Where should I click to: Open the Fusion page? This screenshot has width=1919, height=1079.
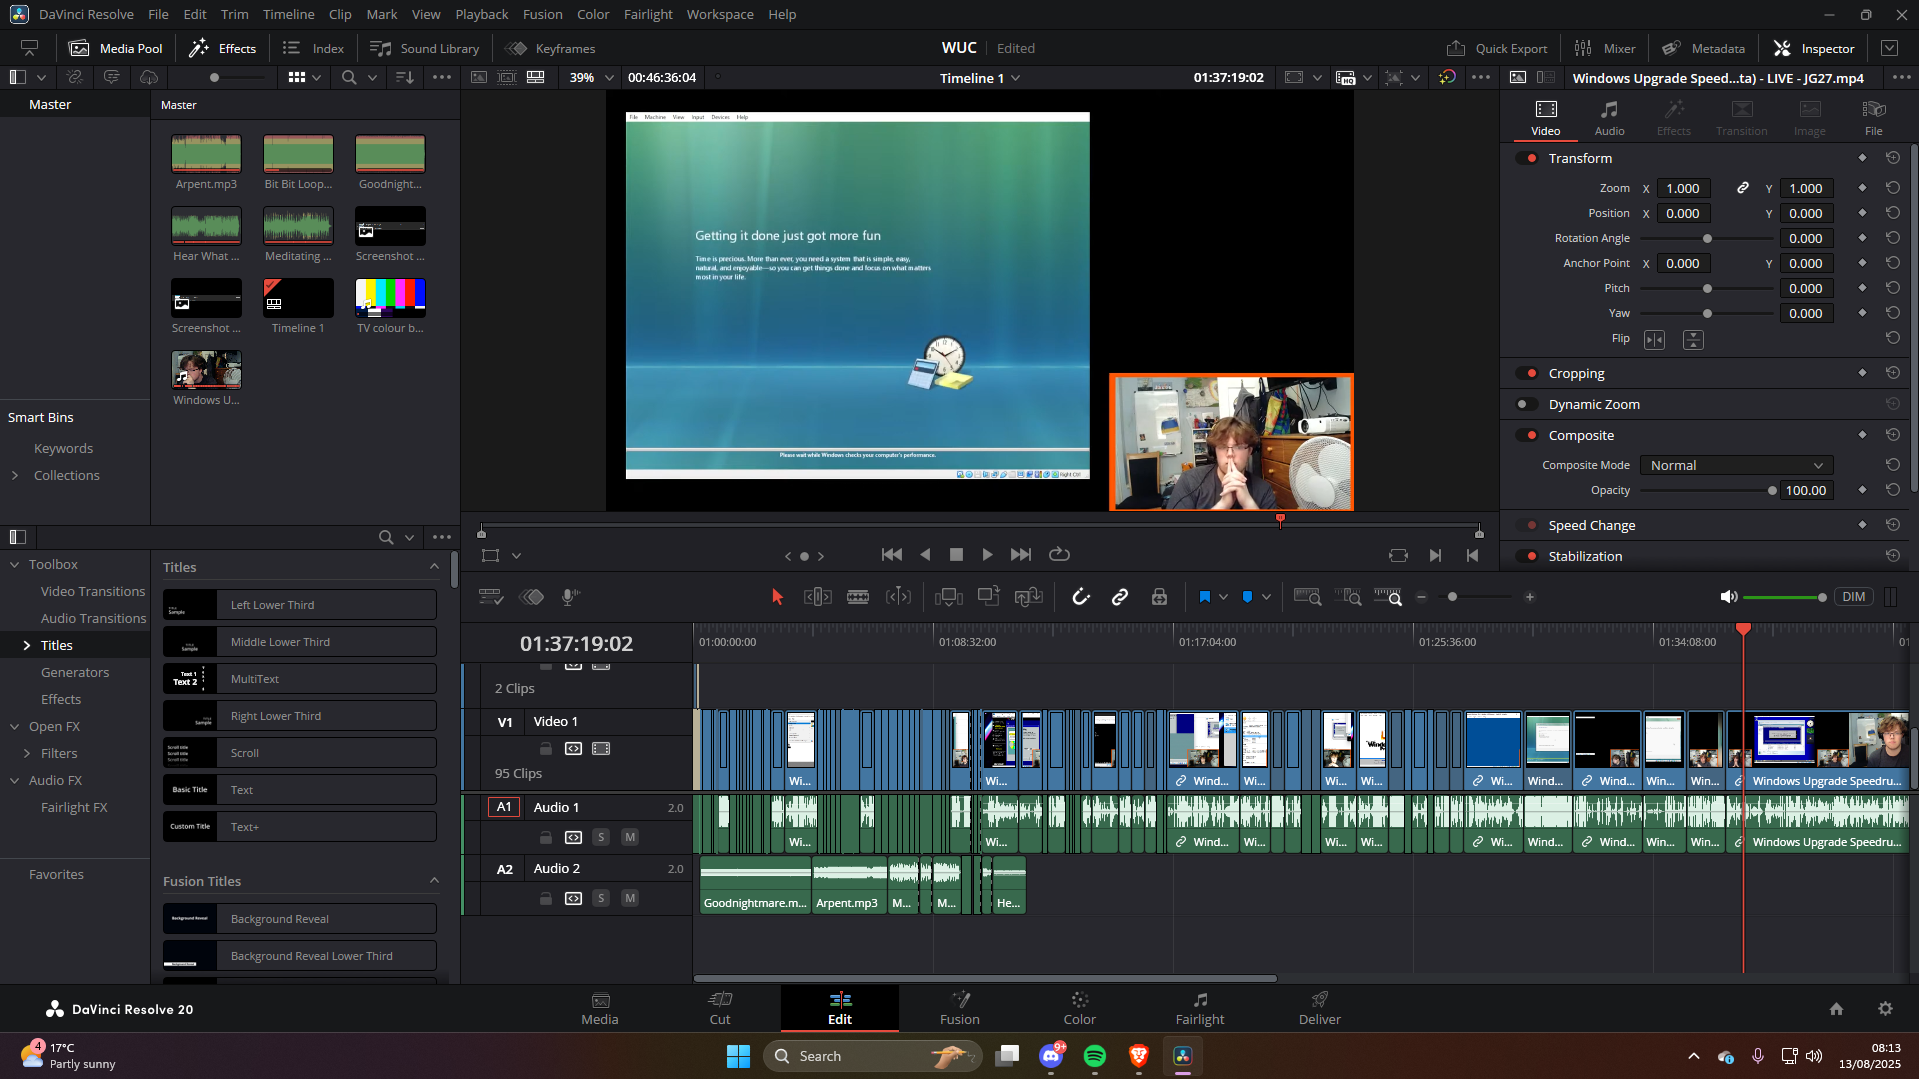[960, 1008]
